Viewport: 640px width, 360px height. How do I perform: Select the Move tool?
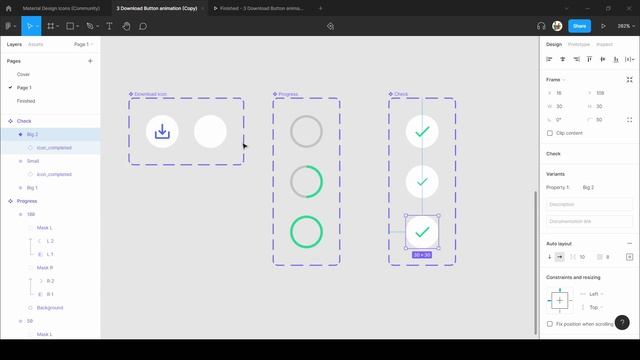[29, 26]
